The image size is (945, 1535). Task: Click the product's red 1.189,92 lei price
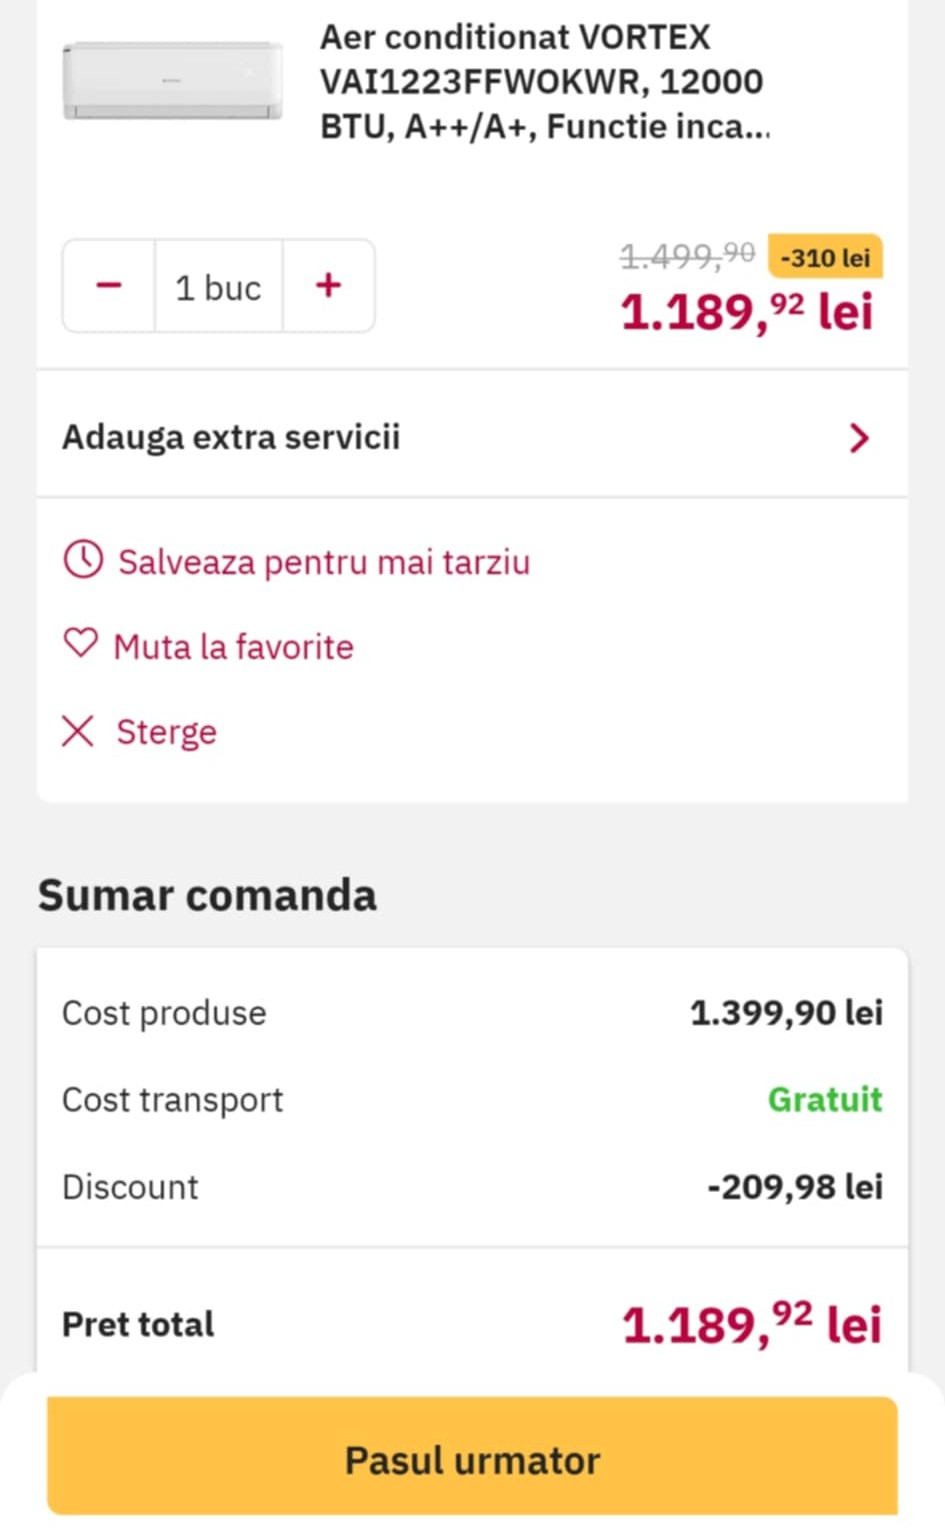point(746,312)
